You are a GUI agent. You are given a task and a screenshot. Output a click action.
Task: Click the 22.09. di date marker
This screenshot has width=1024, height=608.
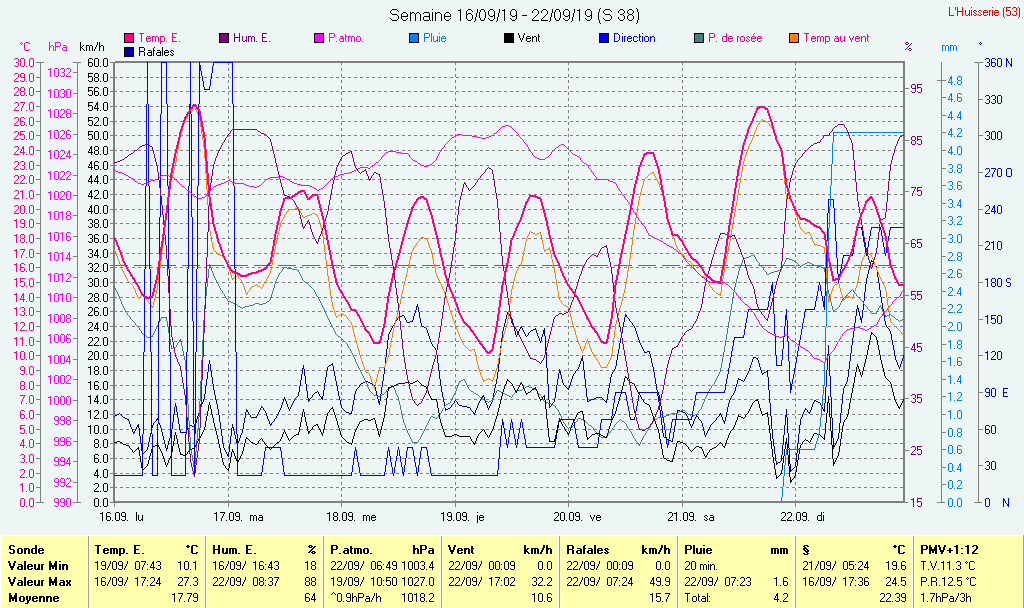click(803, 517)
